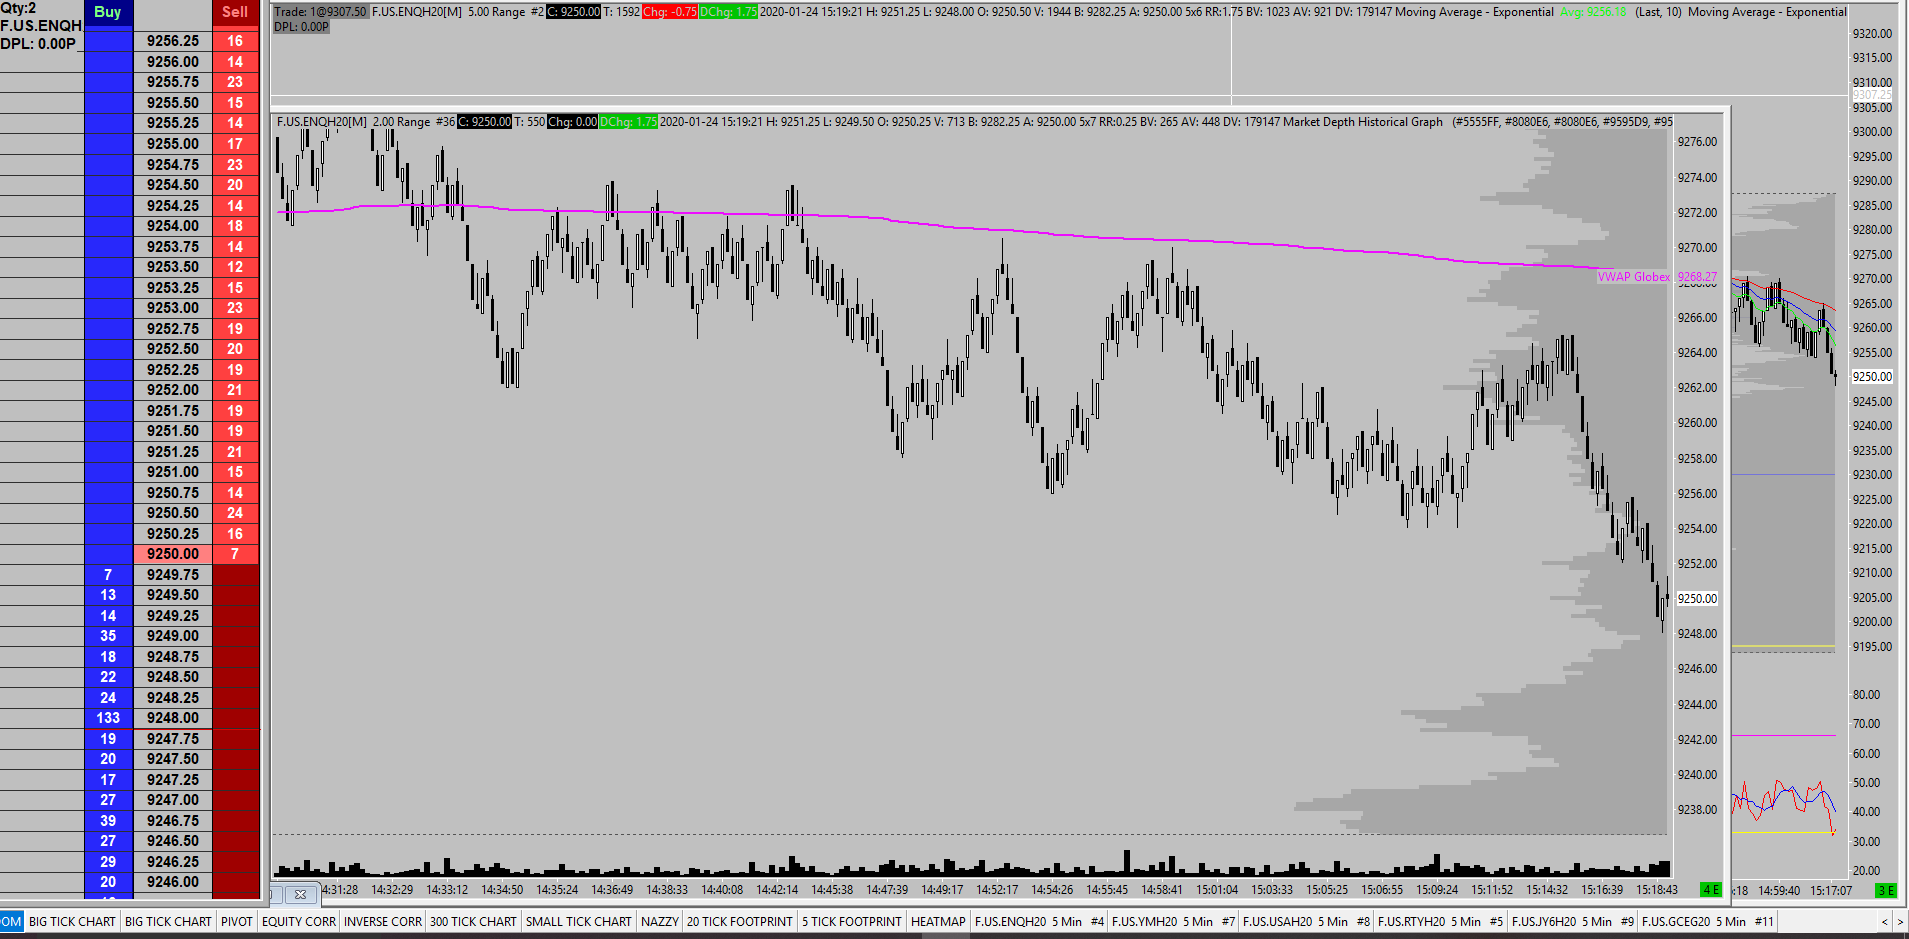This screenshot has width=1909, height=939.
Task: Click the Buy cell at price 9250.00
Action: click(x=108, y=554)
